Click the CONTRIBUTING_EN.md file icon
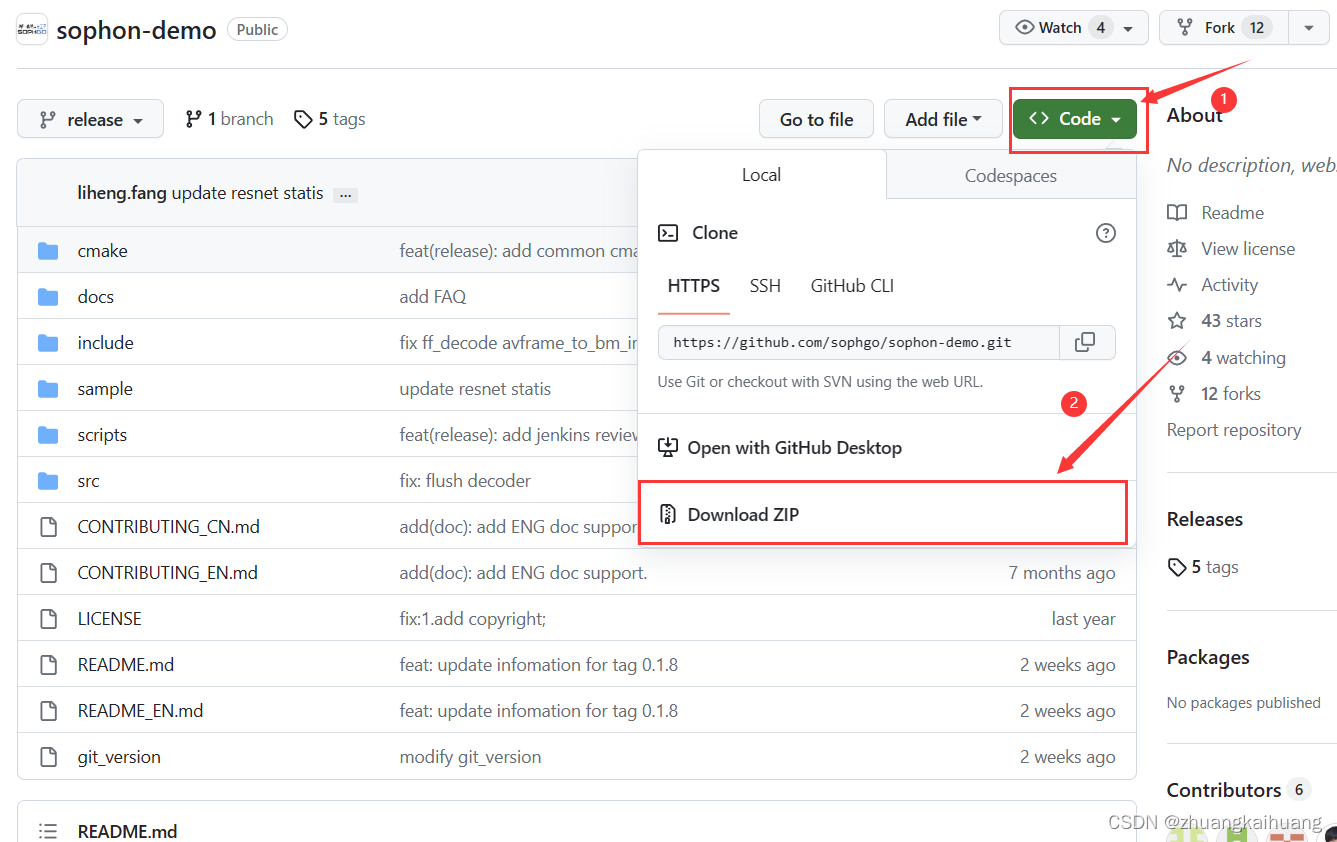Screen dimensions: 1337x842 48,573
